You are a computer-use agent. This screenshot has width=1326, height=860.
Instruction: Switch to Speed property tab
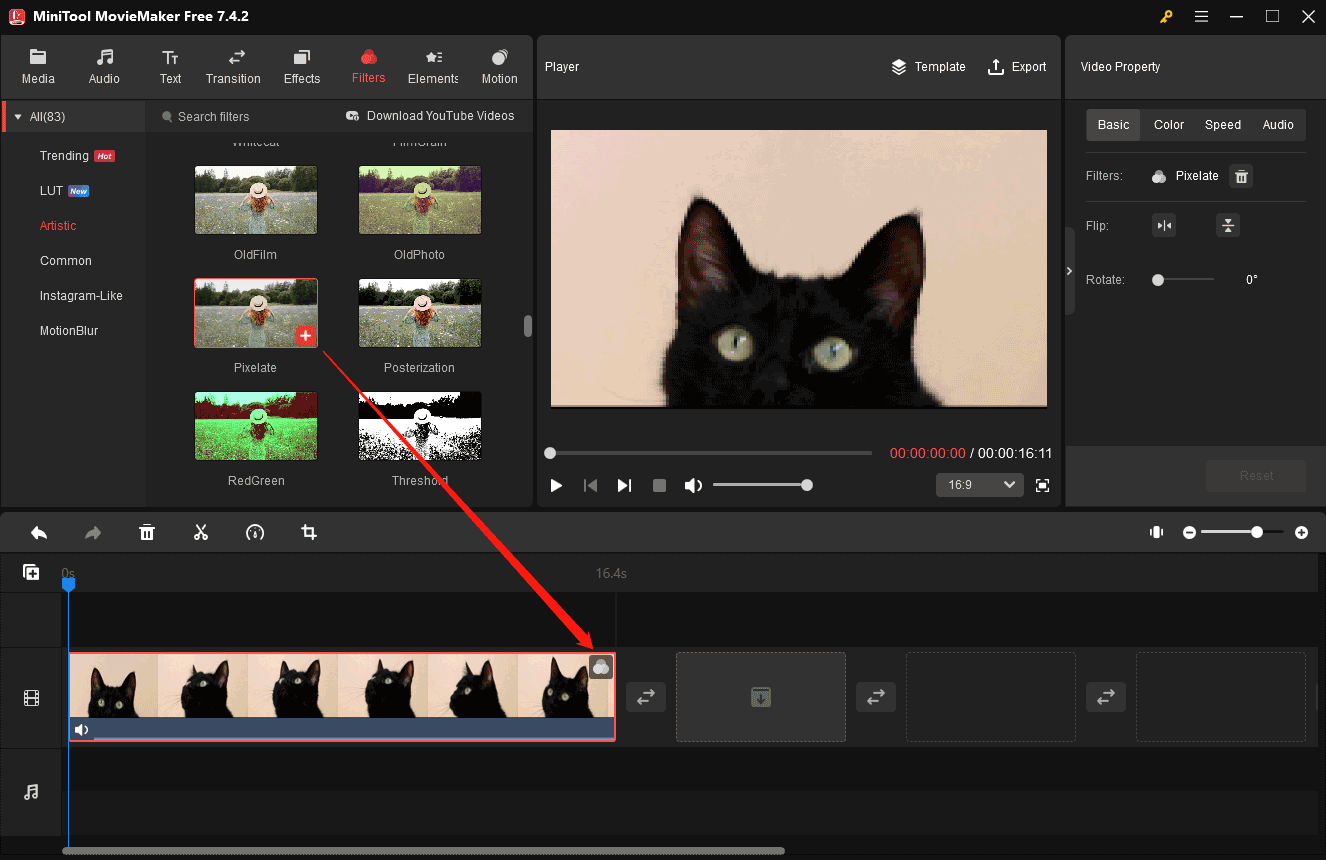click(1222, 125)
